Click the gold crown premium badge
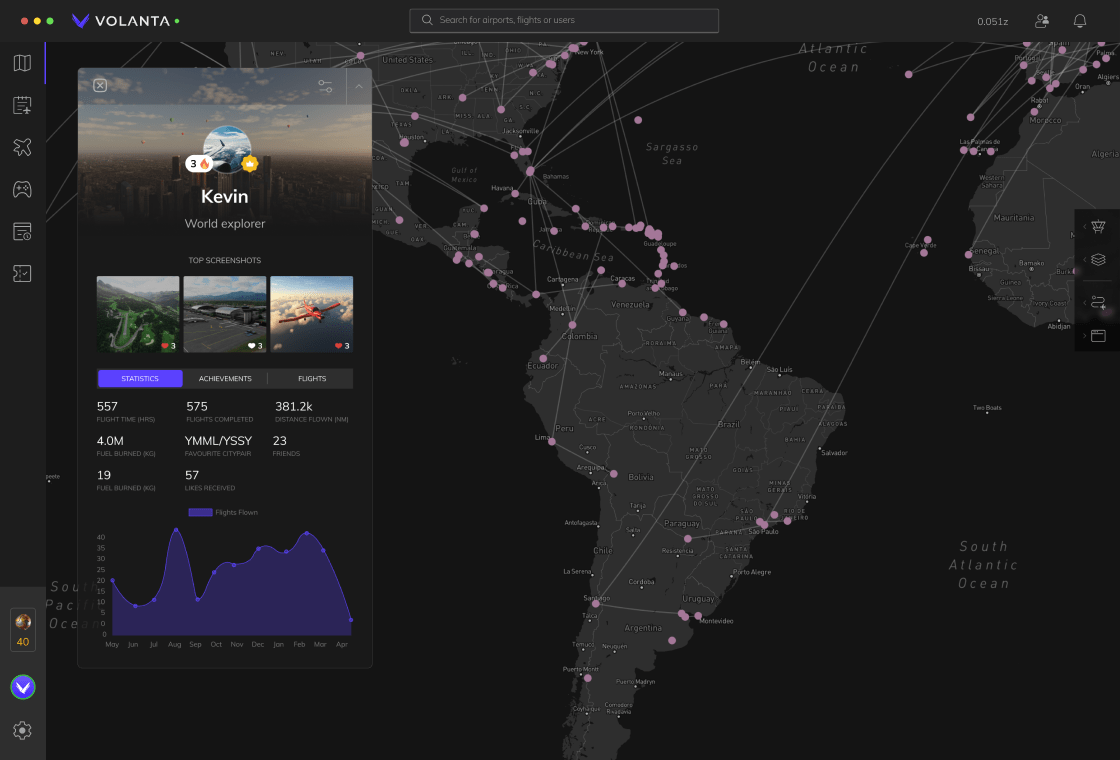The height and width of the screenshot is (760, 1120). tap(250, 163)
